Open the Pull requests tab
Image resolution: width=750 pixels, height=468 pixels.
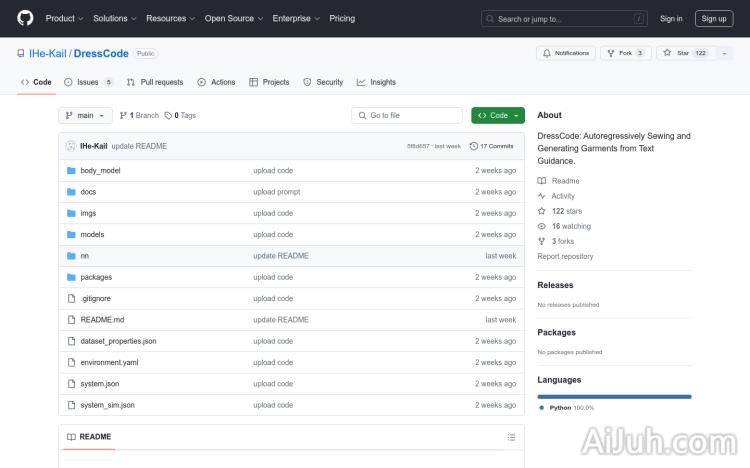tap(155, 82)
